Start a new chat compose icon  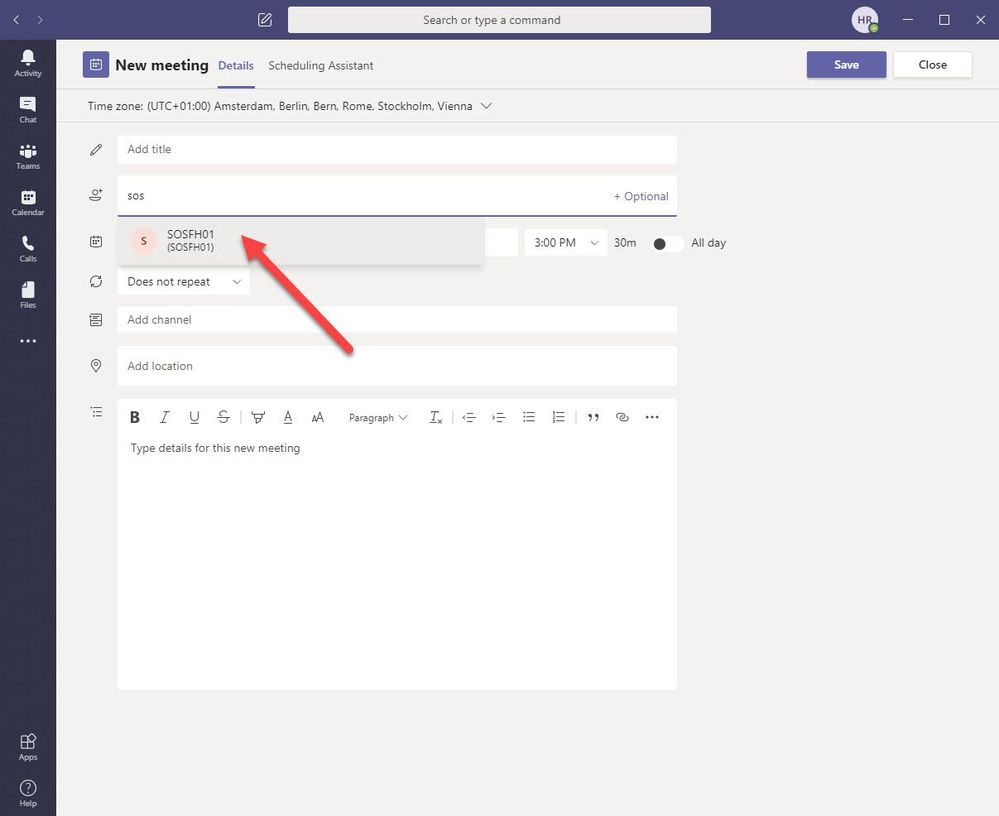click(x=265, y=20)
